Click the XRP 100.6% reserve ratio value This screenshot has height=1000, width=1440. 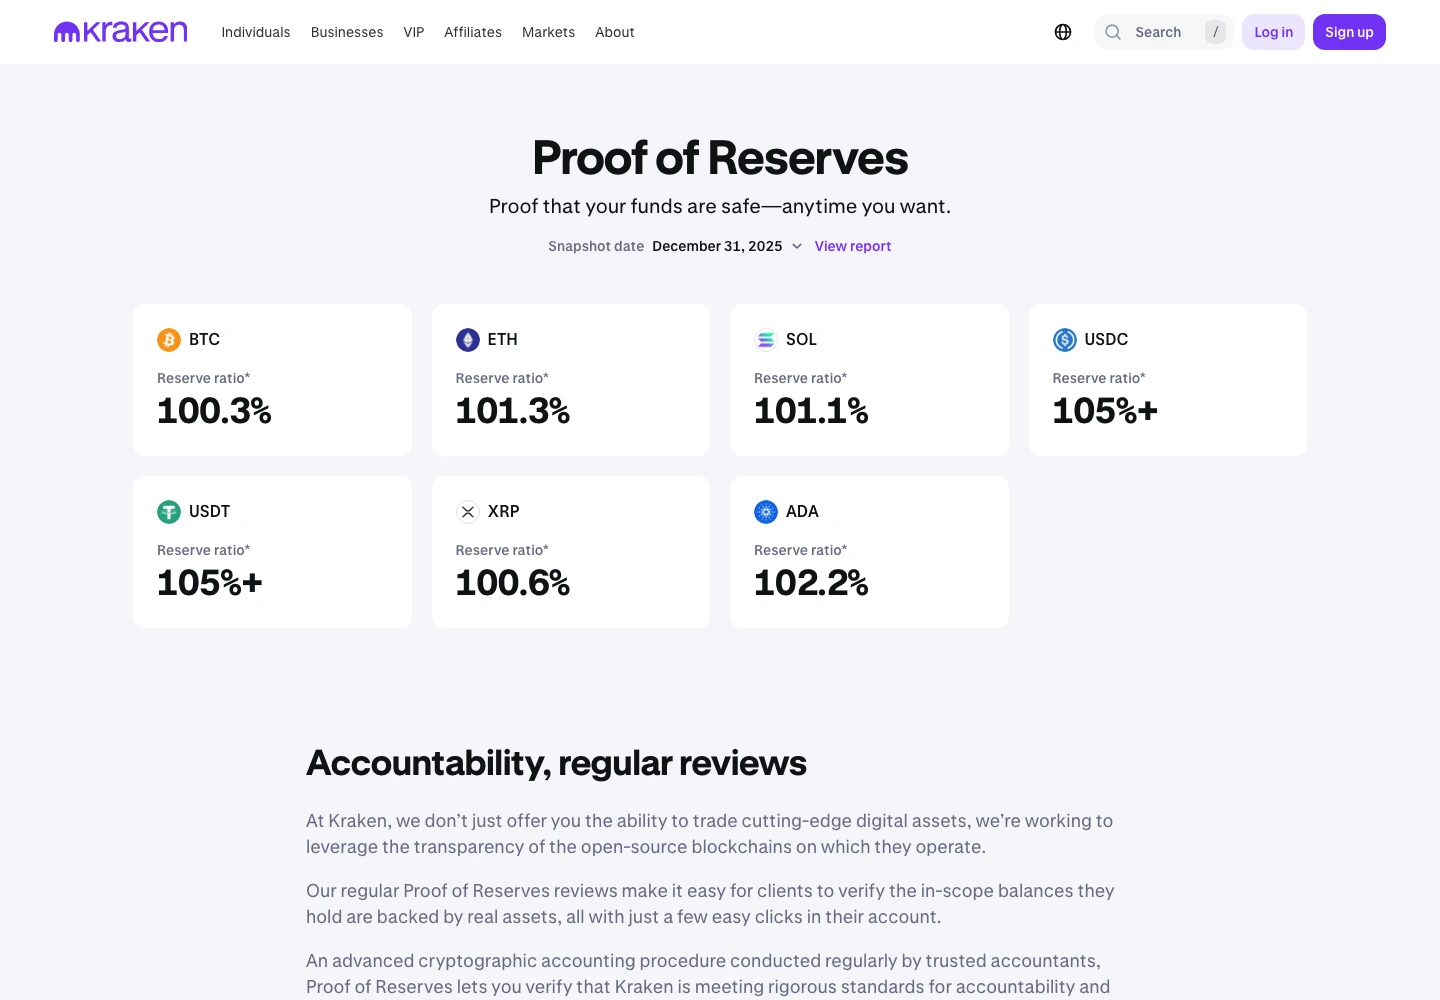click(x=513, y=583)
